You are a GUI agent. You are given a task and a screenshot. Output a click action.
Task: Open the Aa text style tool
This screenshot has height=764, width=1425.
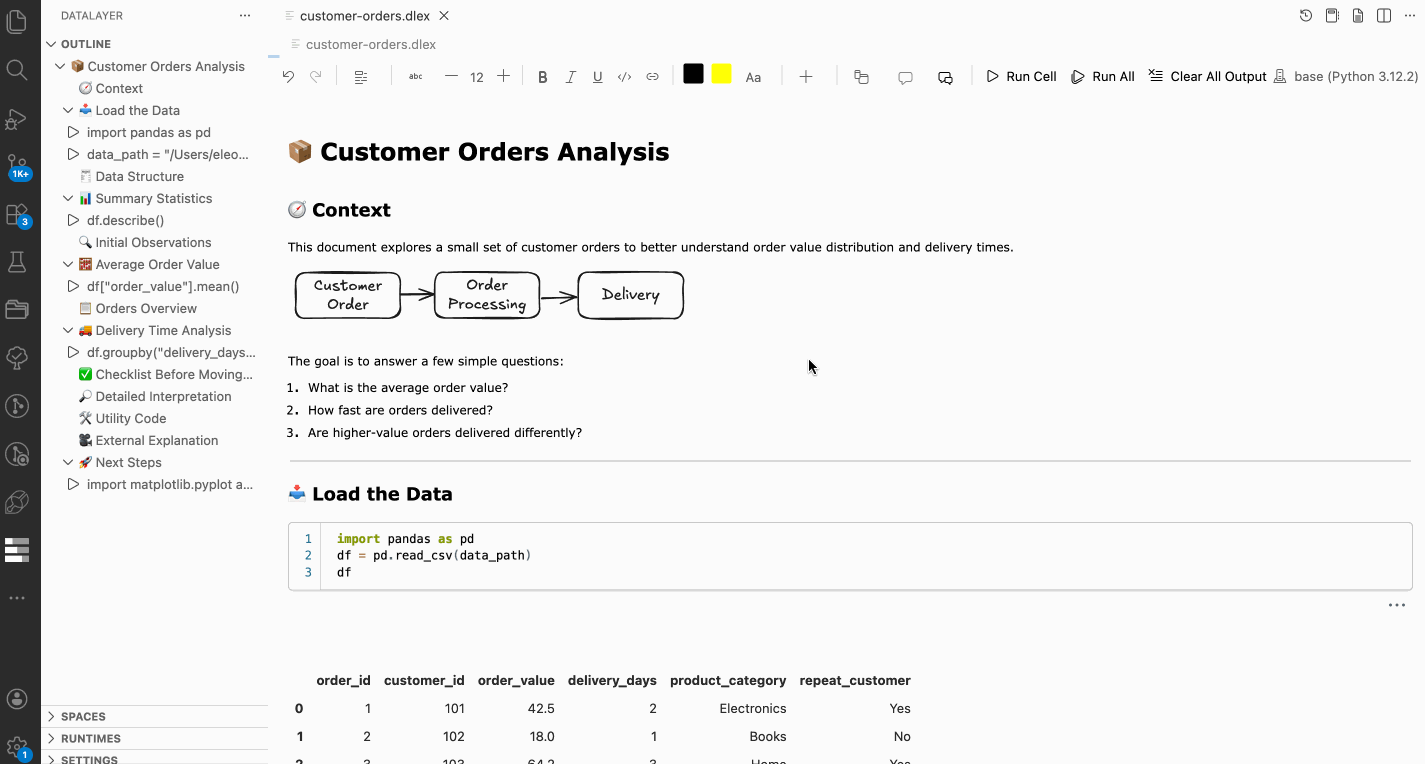coord(753,77)
